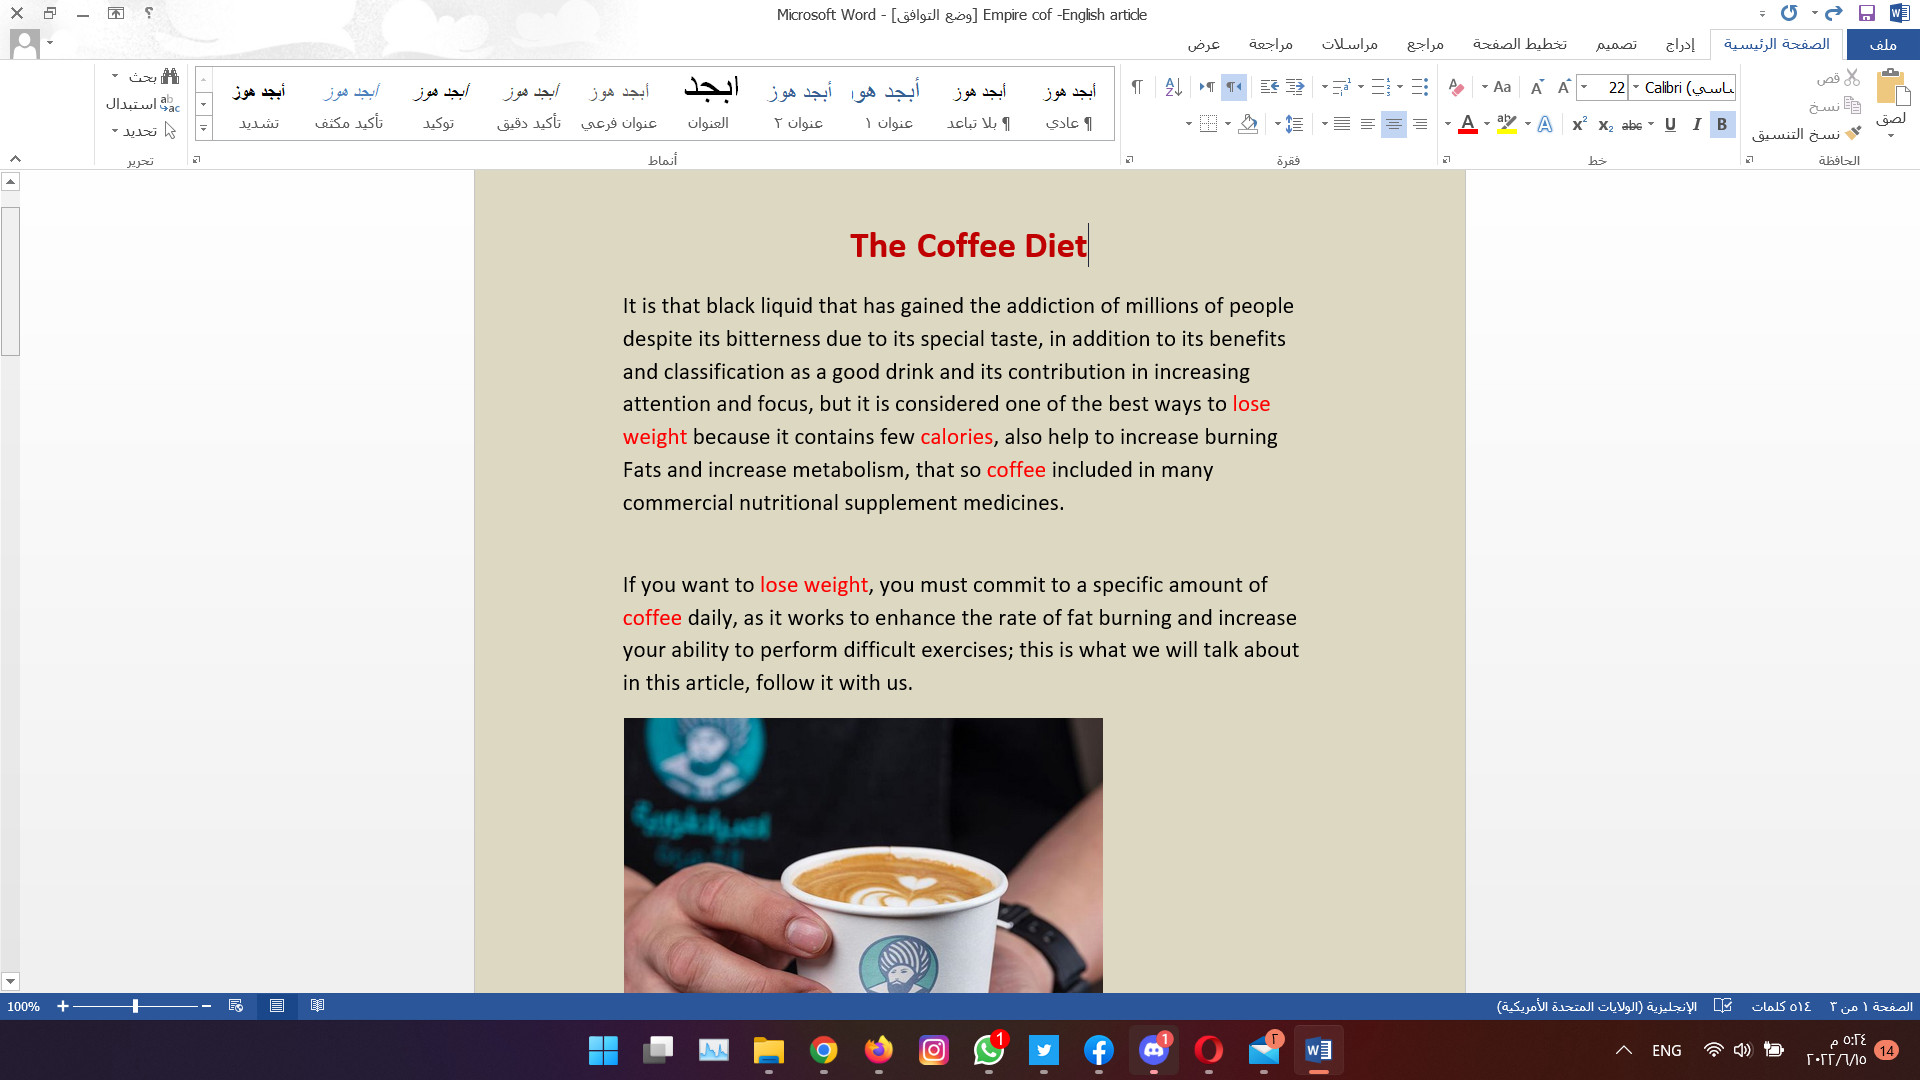The width and height of the screenshot is (1920, 1080).
Task: Click the Show/Hide paragraph marks icon
Action: [1137, 88]
